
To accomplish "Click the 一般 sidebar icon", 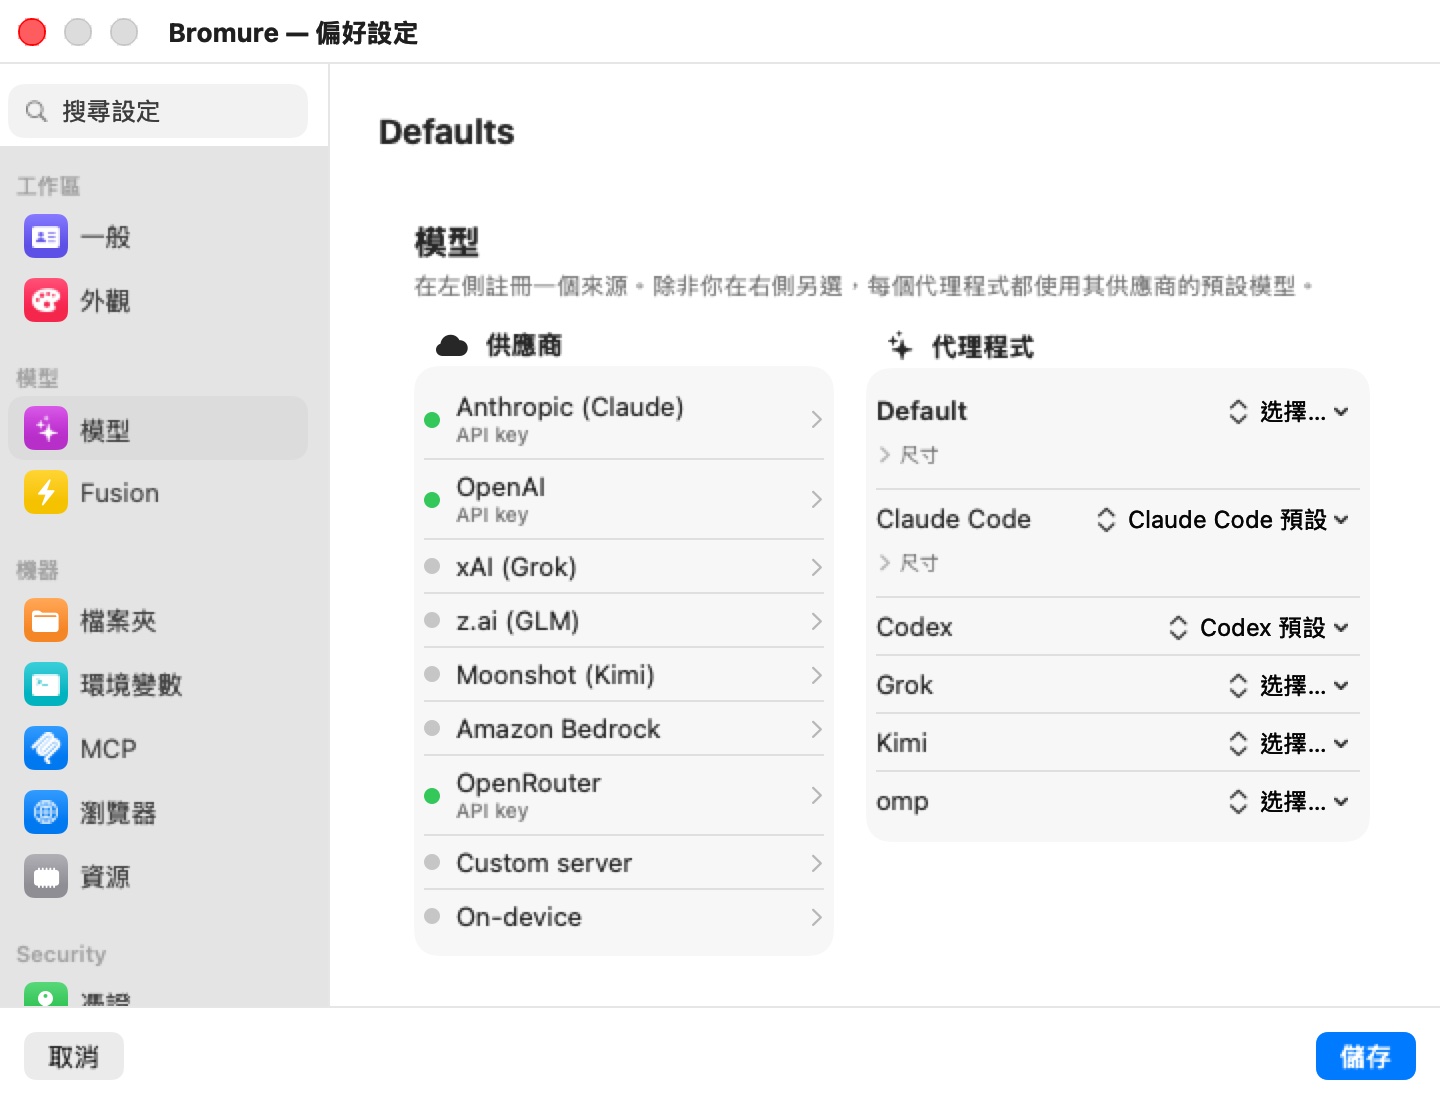I will (46, 237).
